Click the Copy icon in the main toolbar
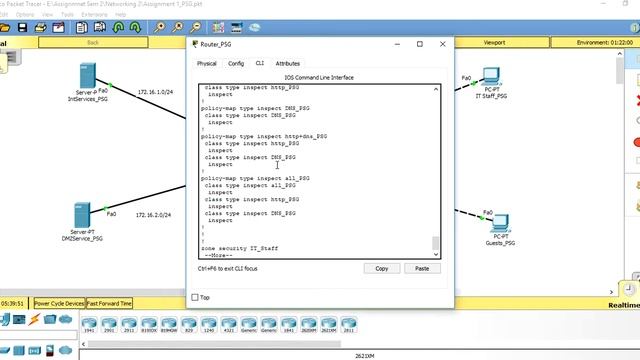The height and width of the screenshot is (360, 640). 82,28
